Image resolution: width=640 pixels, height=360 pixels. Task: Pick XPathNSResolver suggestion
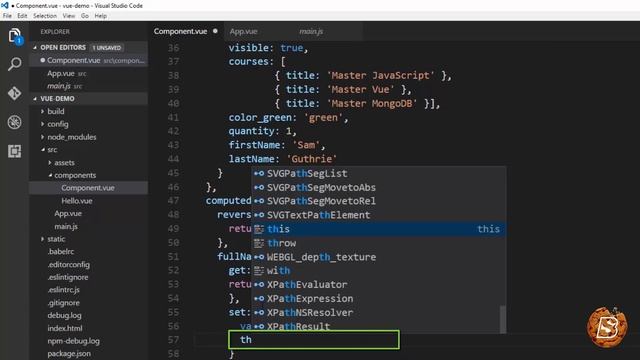tap(378, 312)
